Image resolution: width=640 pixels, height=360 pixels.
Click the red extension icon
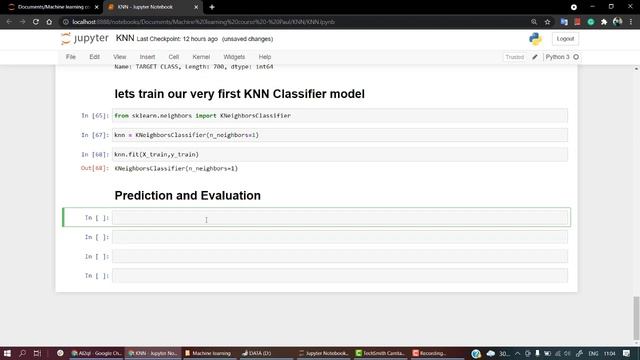(577, 22)
